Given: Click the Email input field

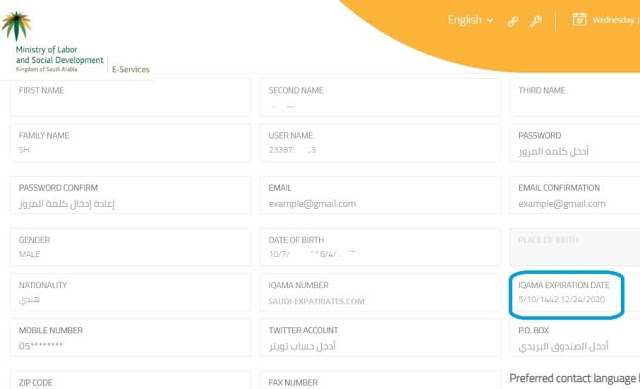Looking at the screenshot, I should 380,195.
